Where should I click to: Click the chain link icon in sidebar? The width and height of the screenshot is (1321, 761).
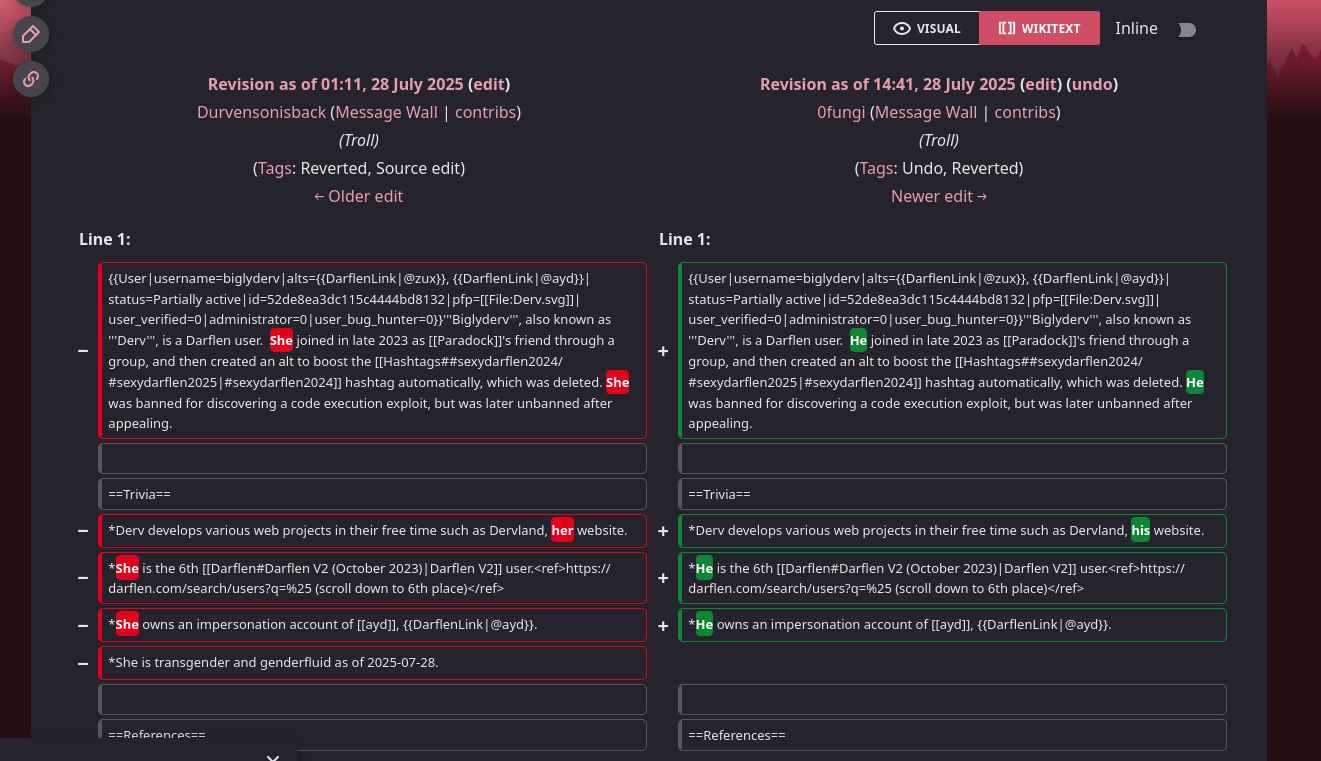coord(31,78)
